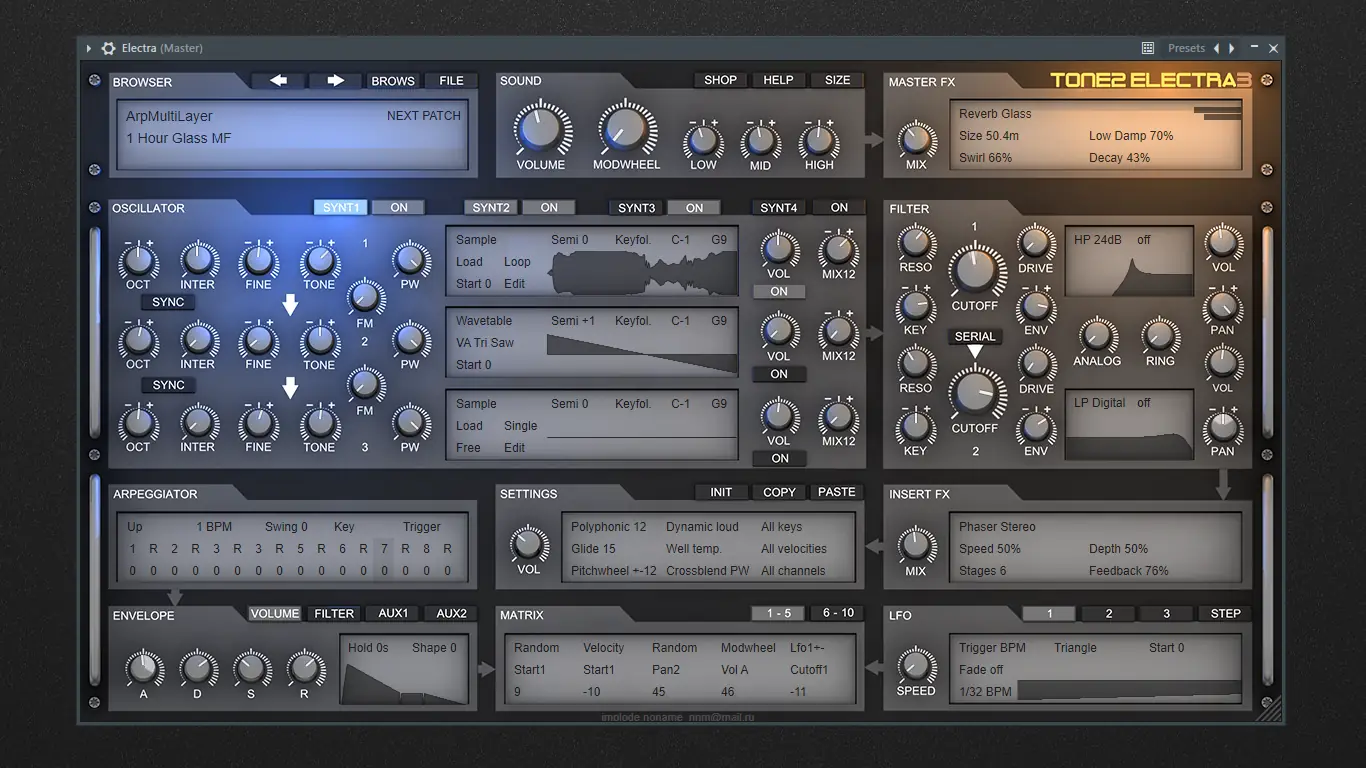Switch to the SYNT2 layer tab

pos(491,208)
